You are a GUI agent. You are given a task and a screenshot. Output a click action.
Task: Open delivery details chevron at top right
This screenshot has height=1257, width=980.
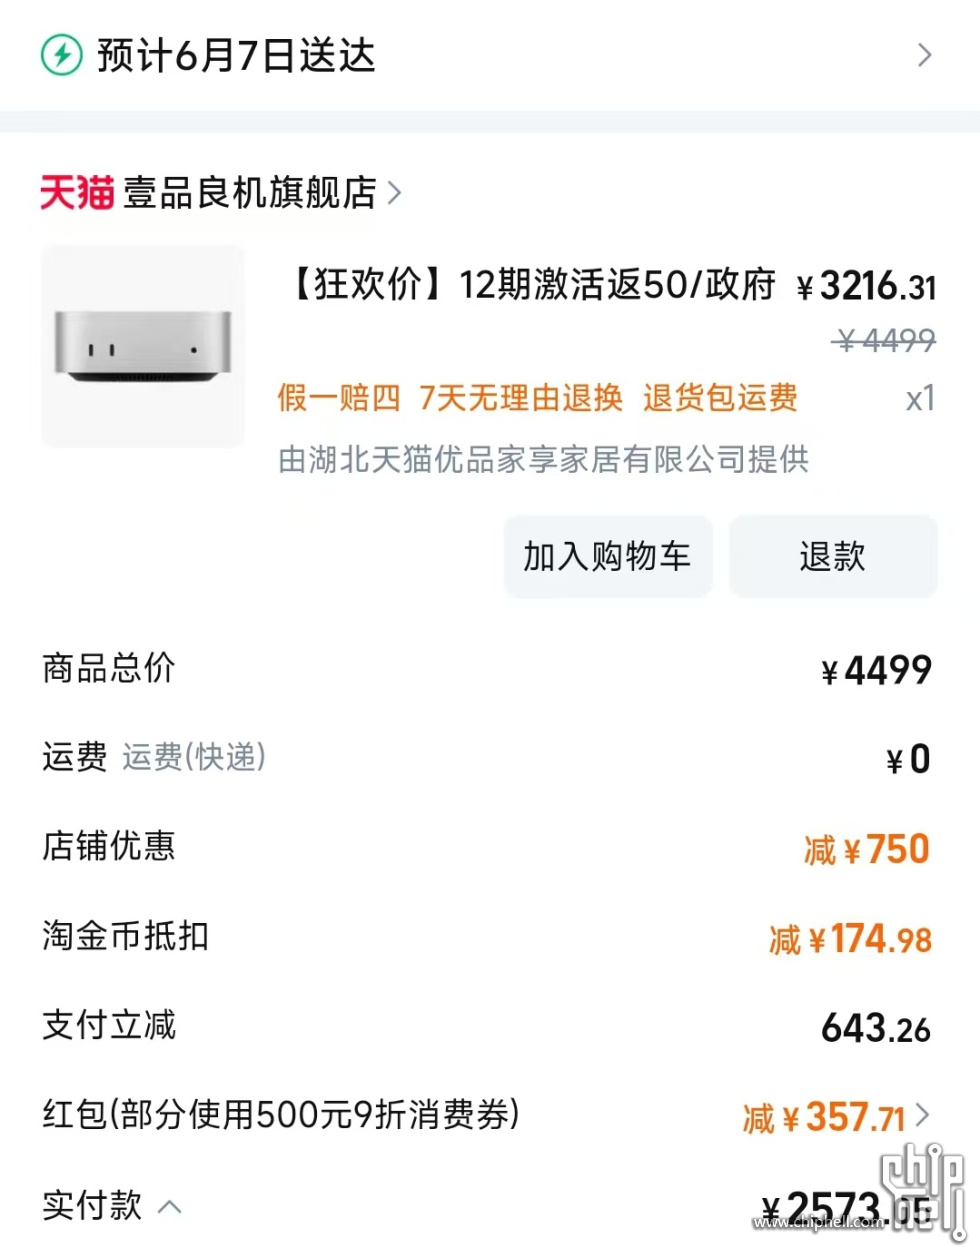[x=925, y=55]
